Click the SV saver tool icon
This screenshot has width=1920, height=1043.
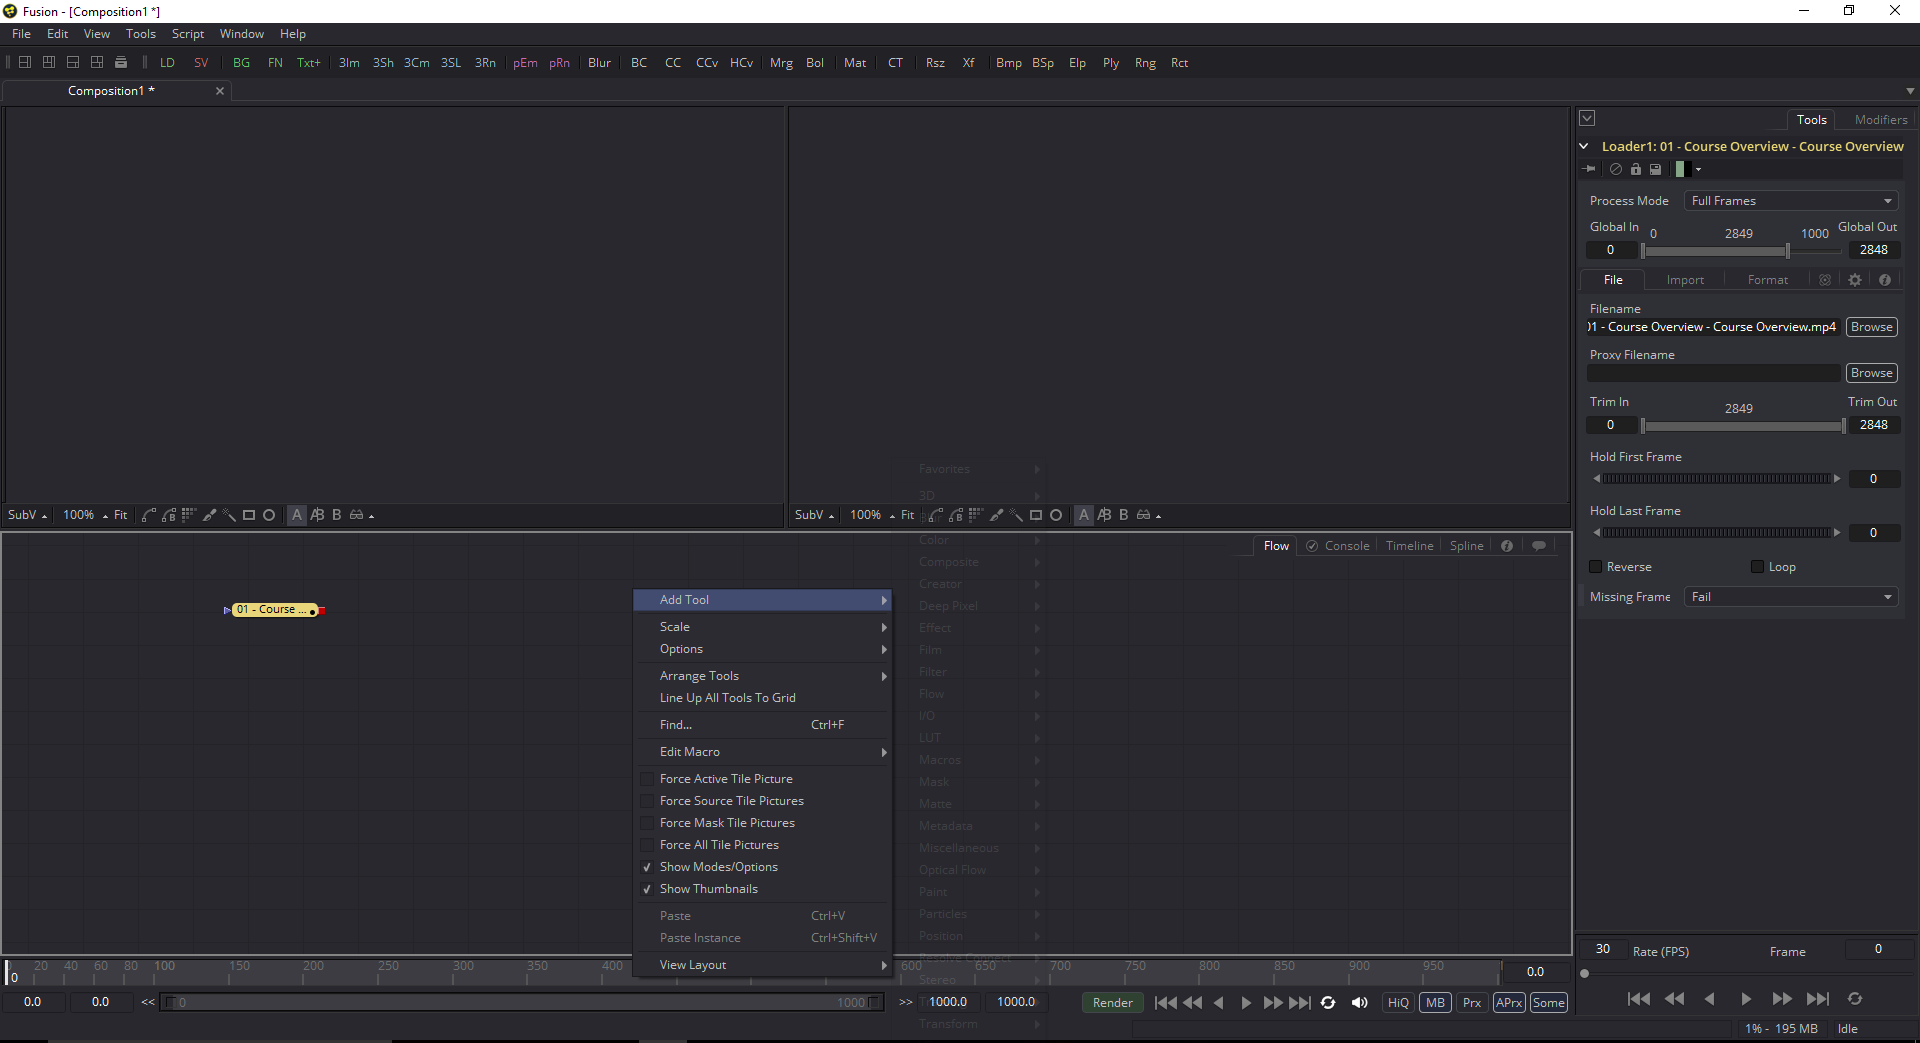(201, 63)
